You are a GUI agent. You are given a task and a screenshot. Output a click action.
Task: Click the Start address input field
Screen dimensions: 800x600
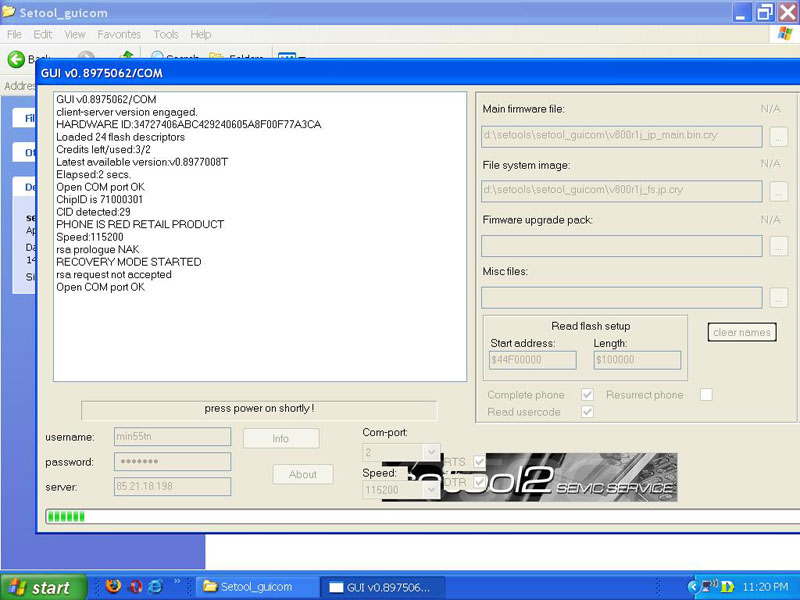[x=533, y=360]
